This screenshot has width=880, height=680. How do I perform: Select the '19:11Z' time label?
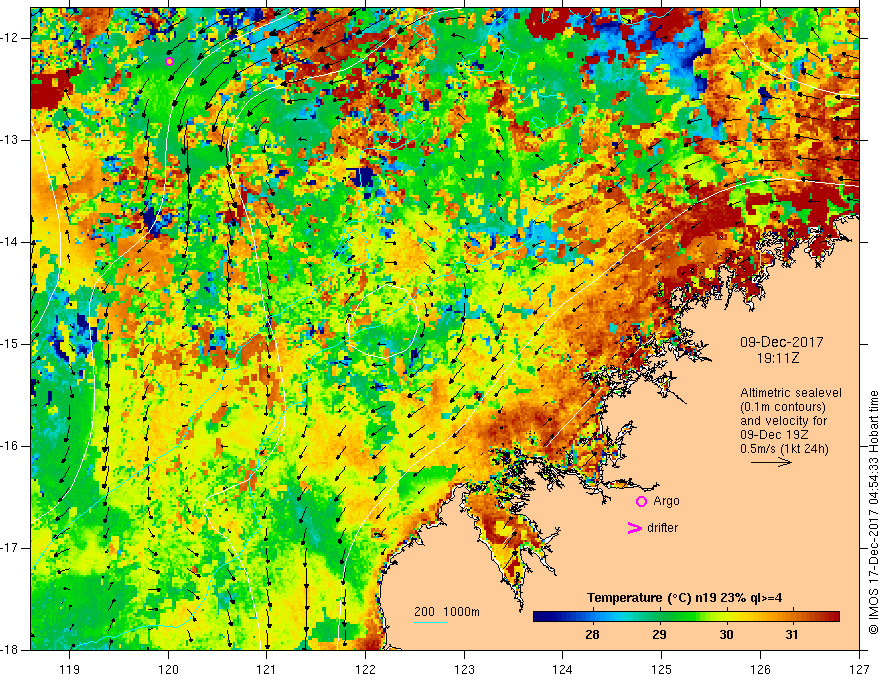[778, 358]
